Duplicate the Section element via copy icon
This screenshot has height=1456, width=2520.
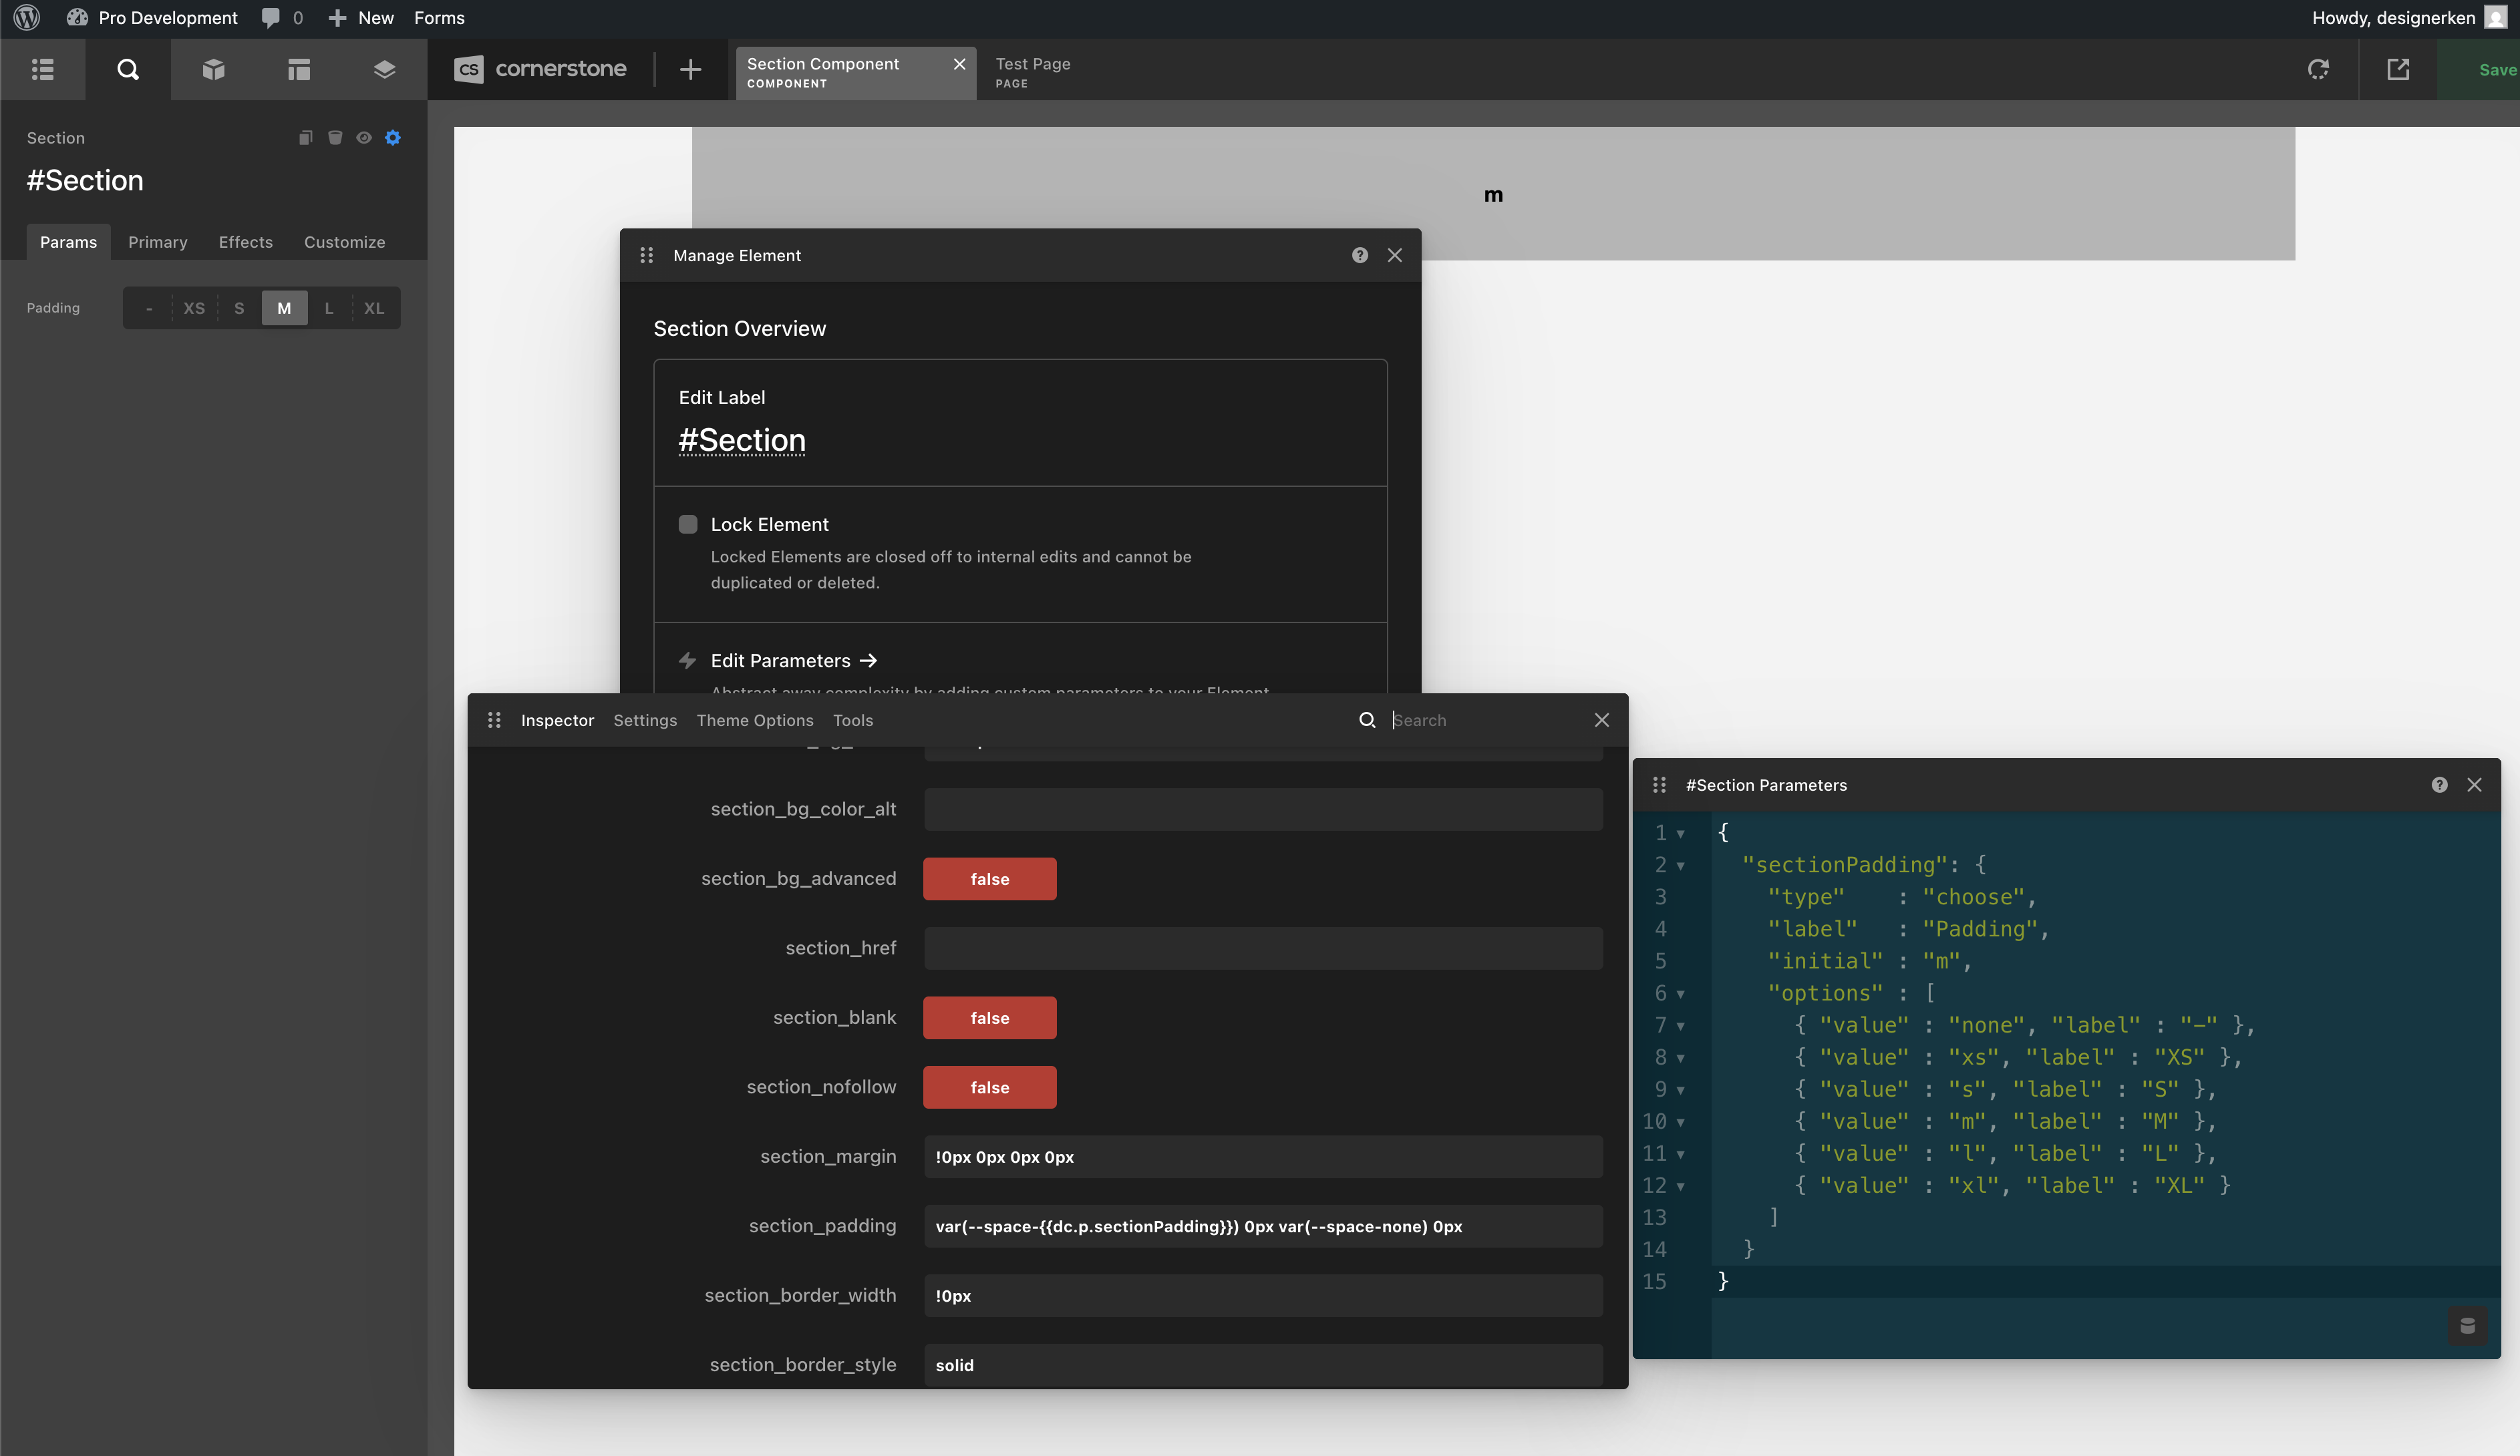[x=306, y=138]
